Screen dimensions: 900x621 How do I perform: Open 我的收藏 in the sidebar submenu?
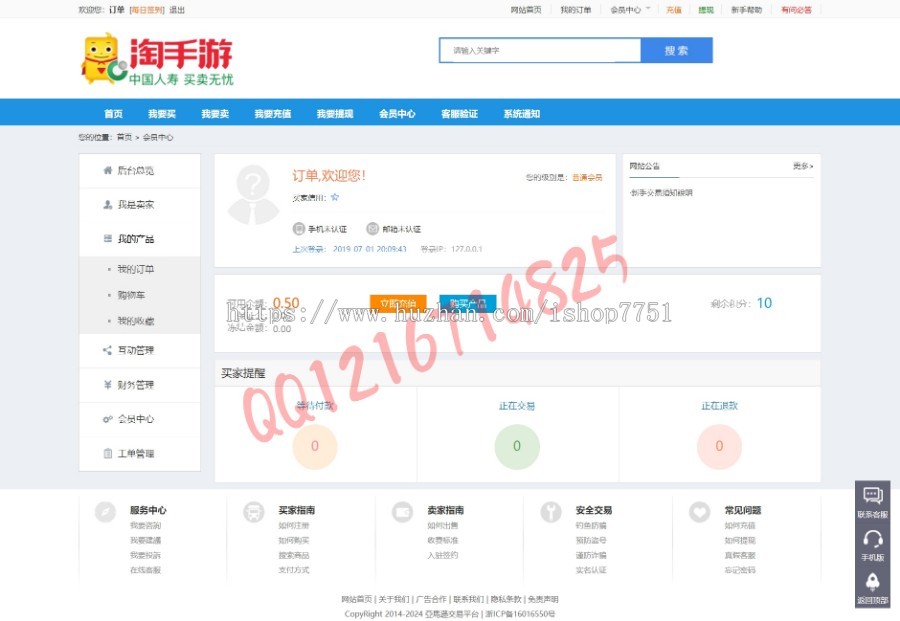tap(135, 321)
